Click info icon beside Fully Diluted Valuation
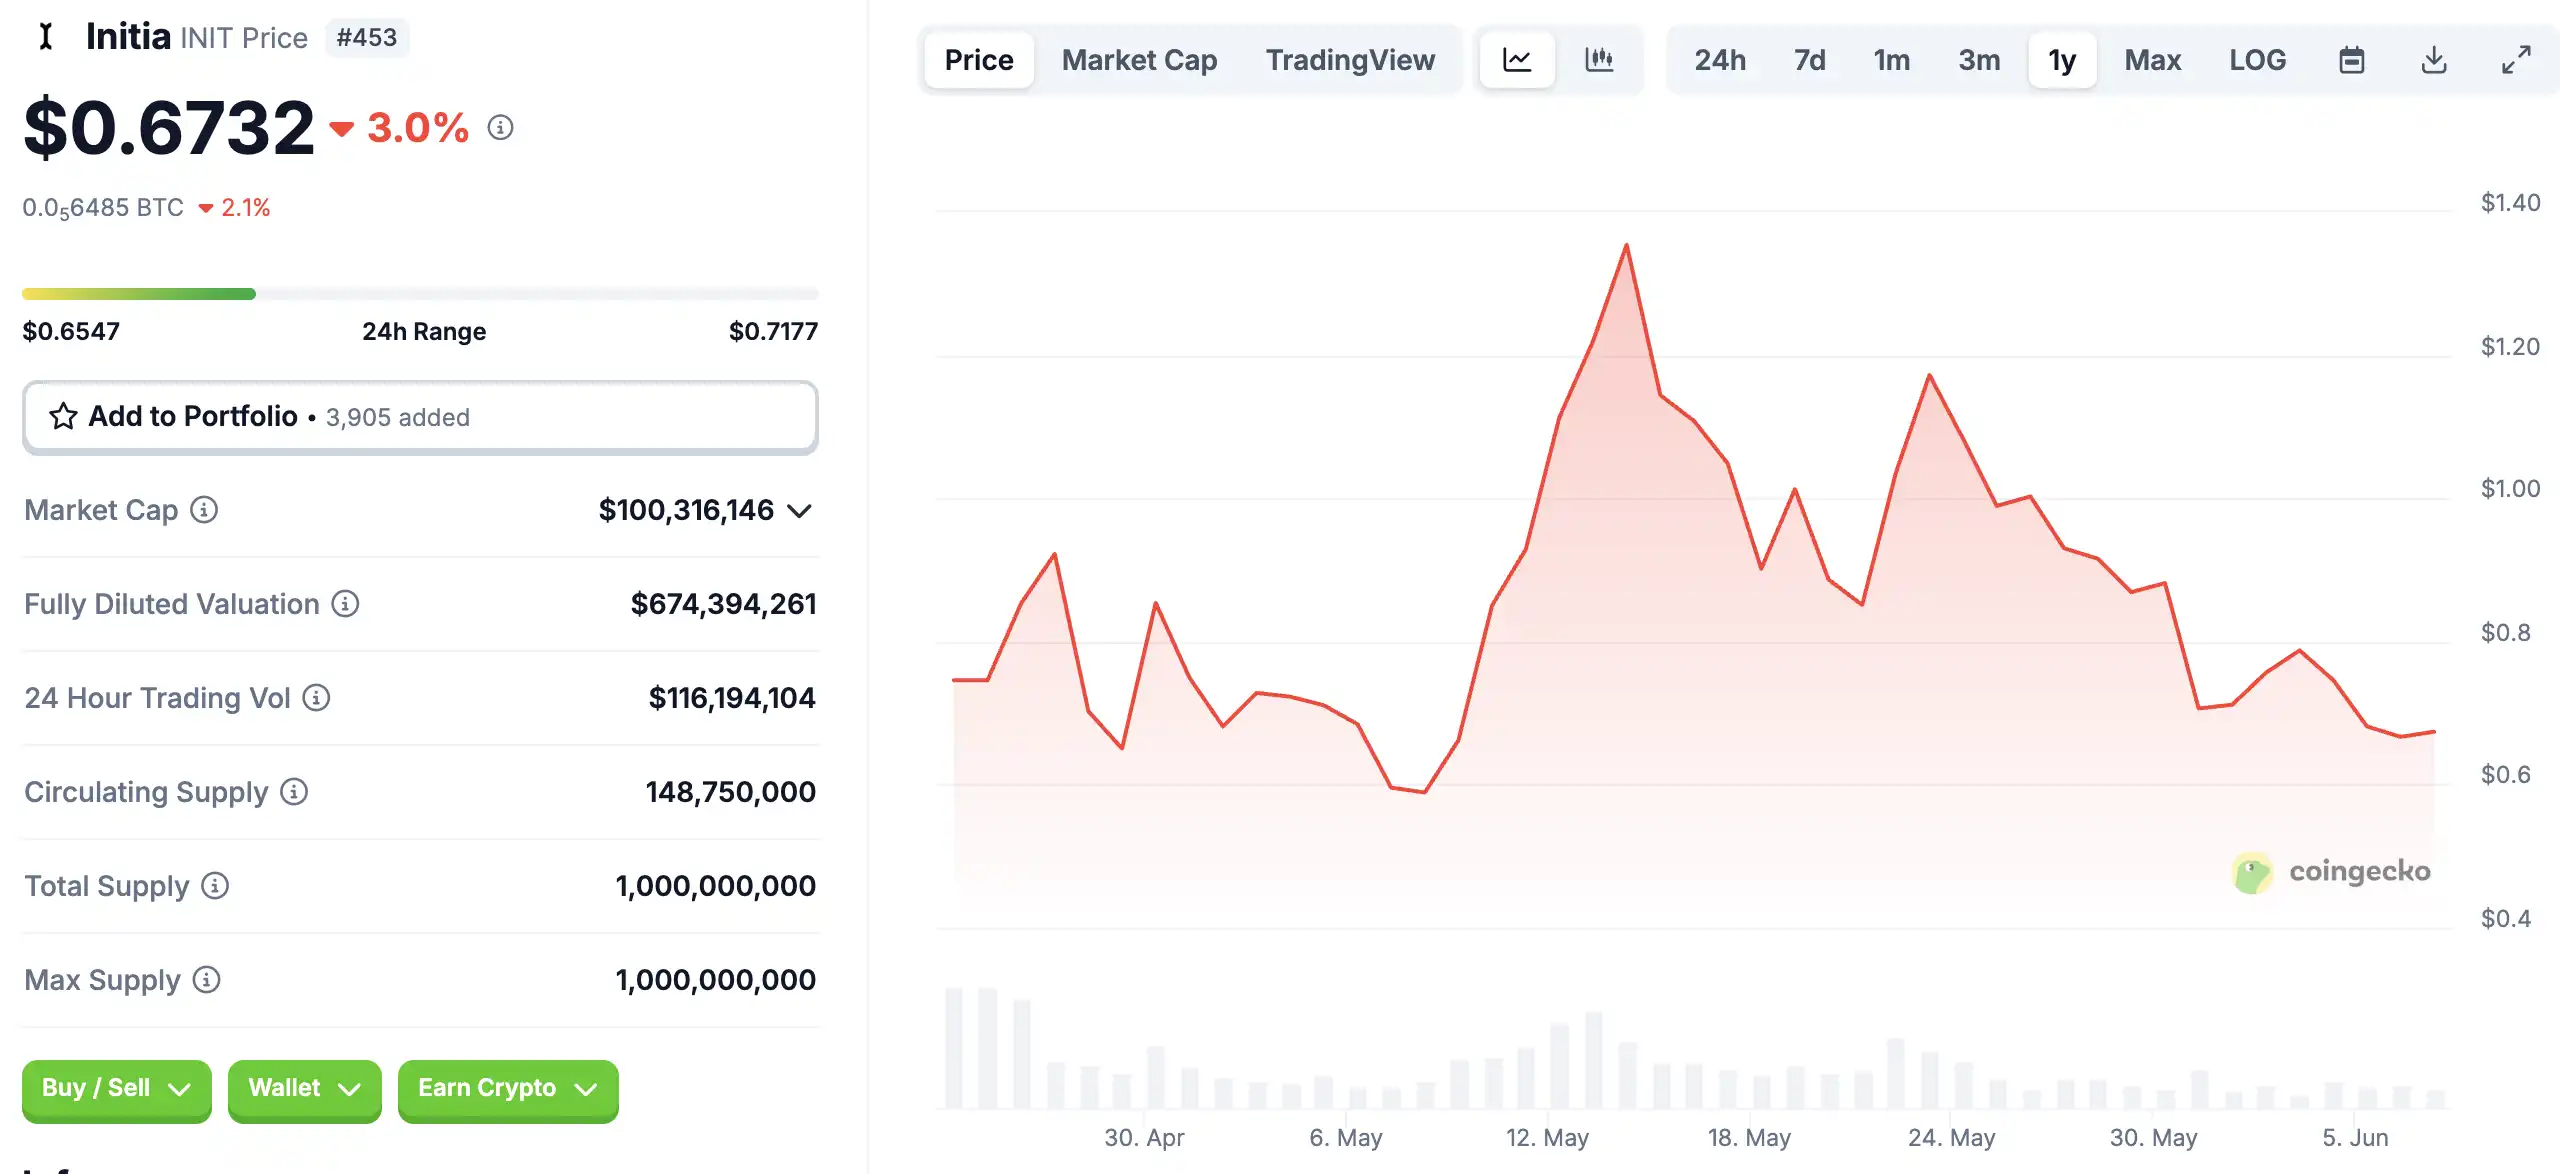The height and width of the screenshot is (1174, 2560). point(345,604)
